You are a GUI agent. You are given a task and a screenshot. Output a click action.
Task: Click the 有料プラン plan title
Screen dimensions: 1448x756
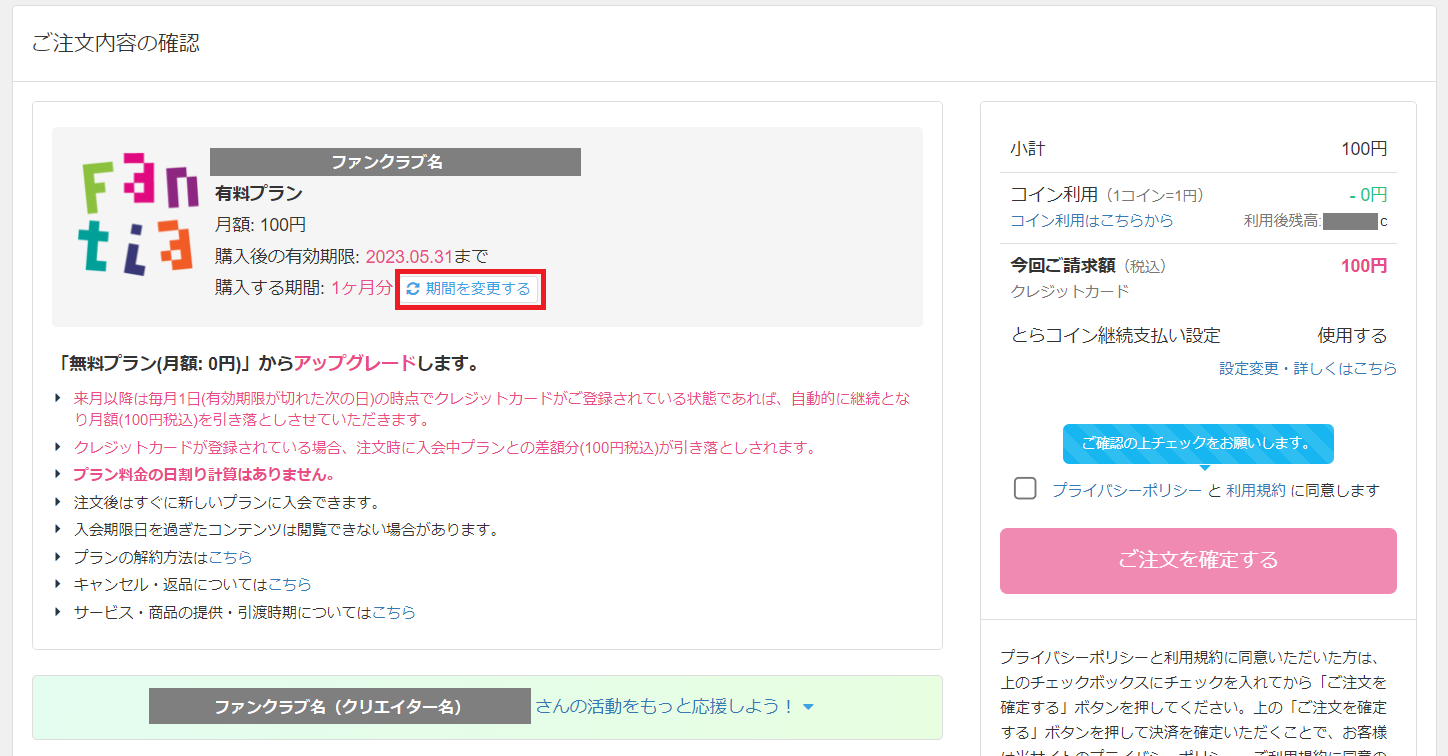point(258,194)
